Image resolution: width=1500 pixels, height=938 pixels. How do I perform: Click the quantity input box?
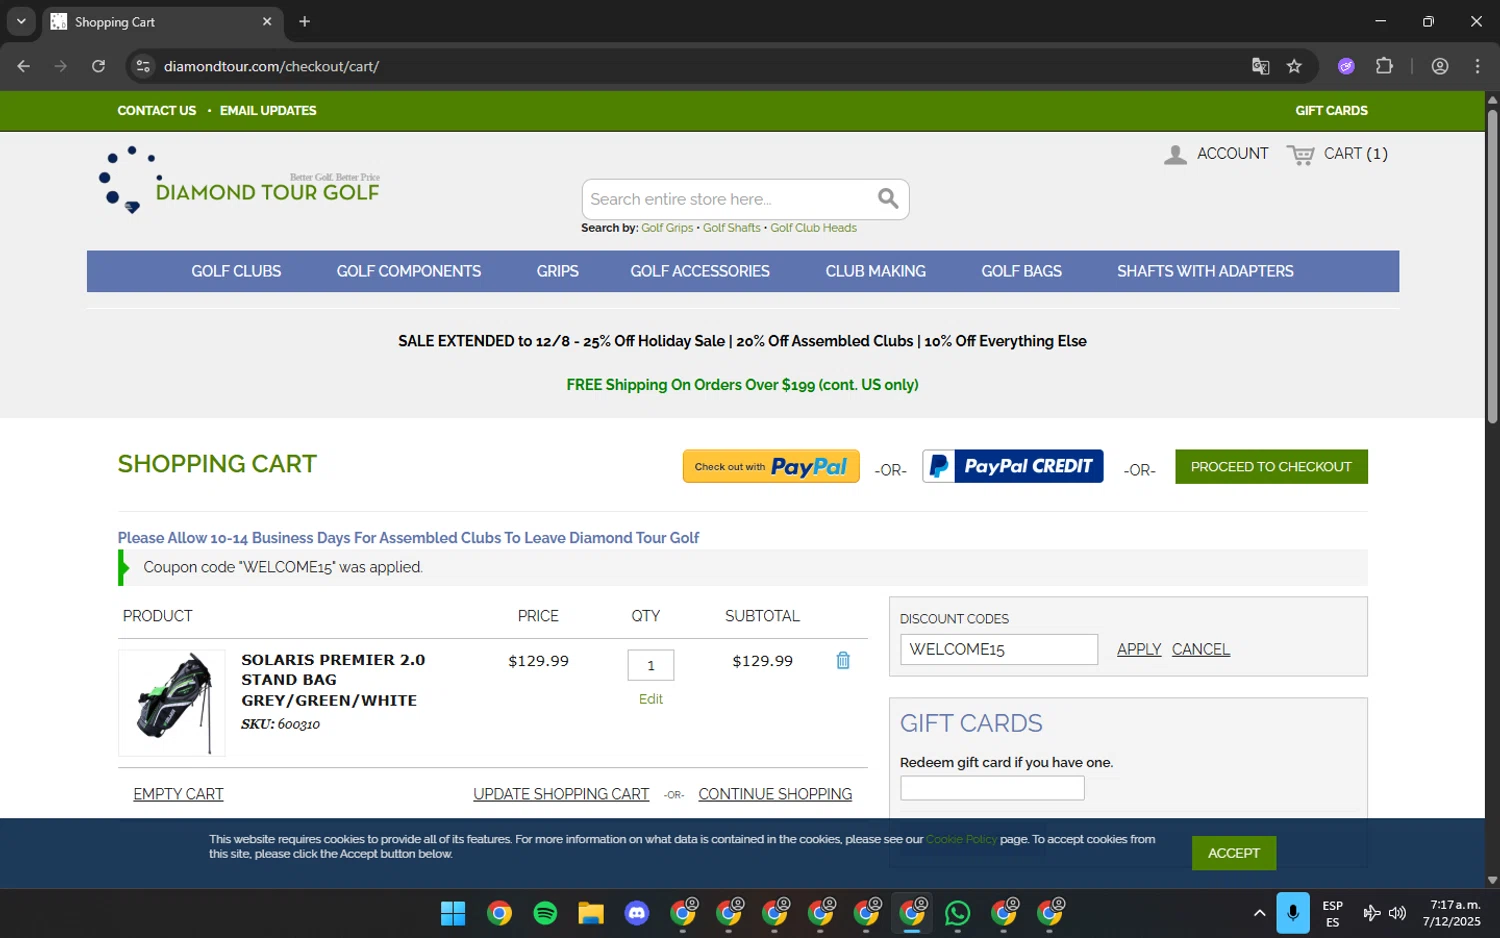click(x=651, y=665)
